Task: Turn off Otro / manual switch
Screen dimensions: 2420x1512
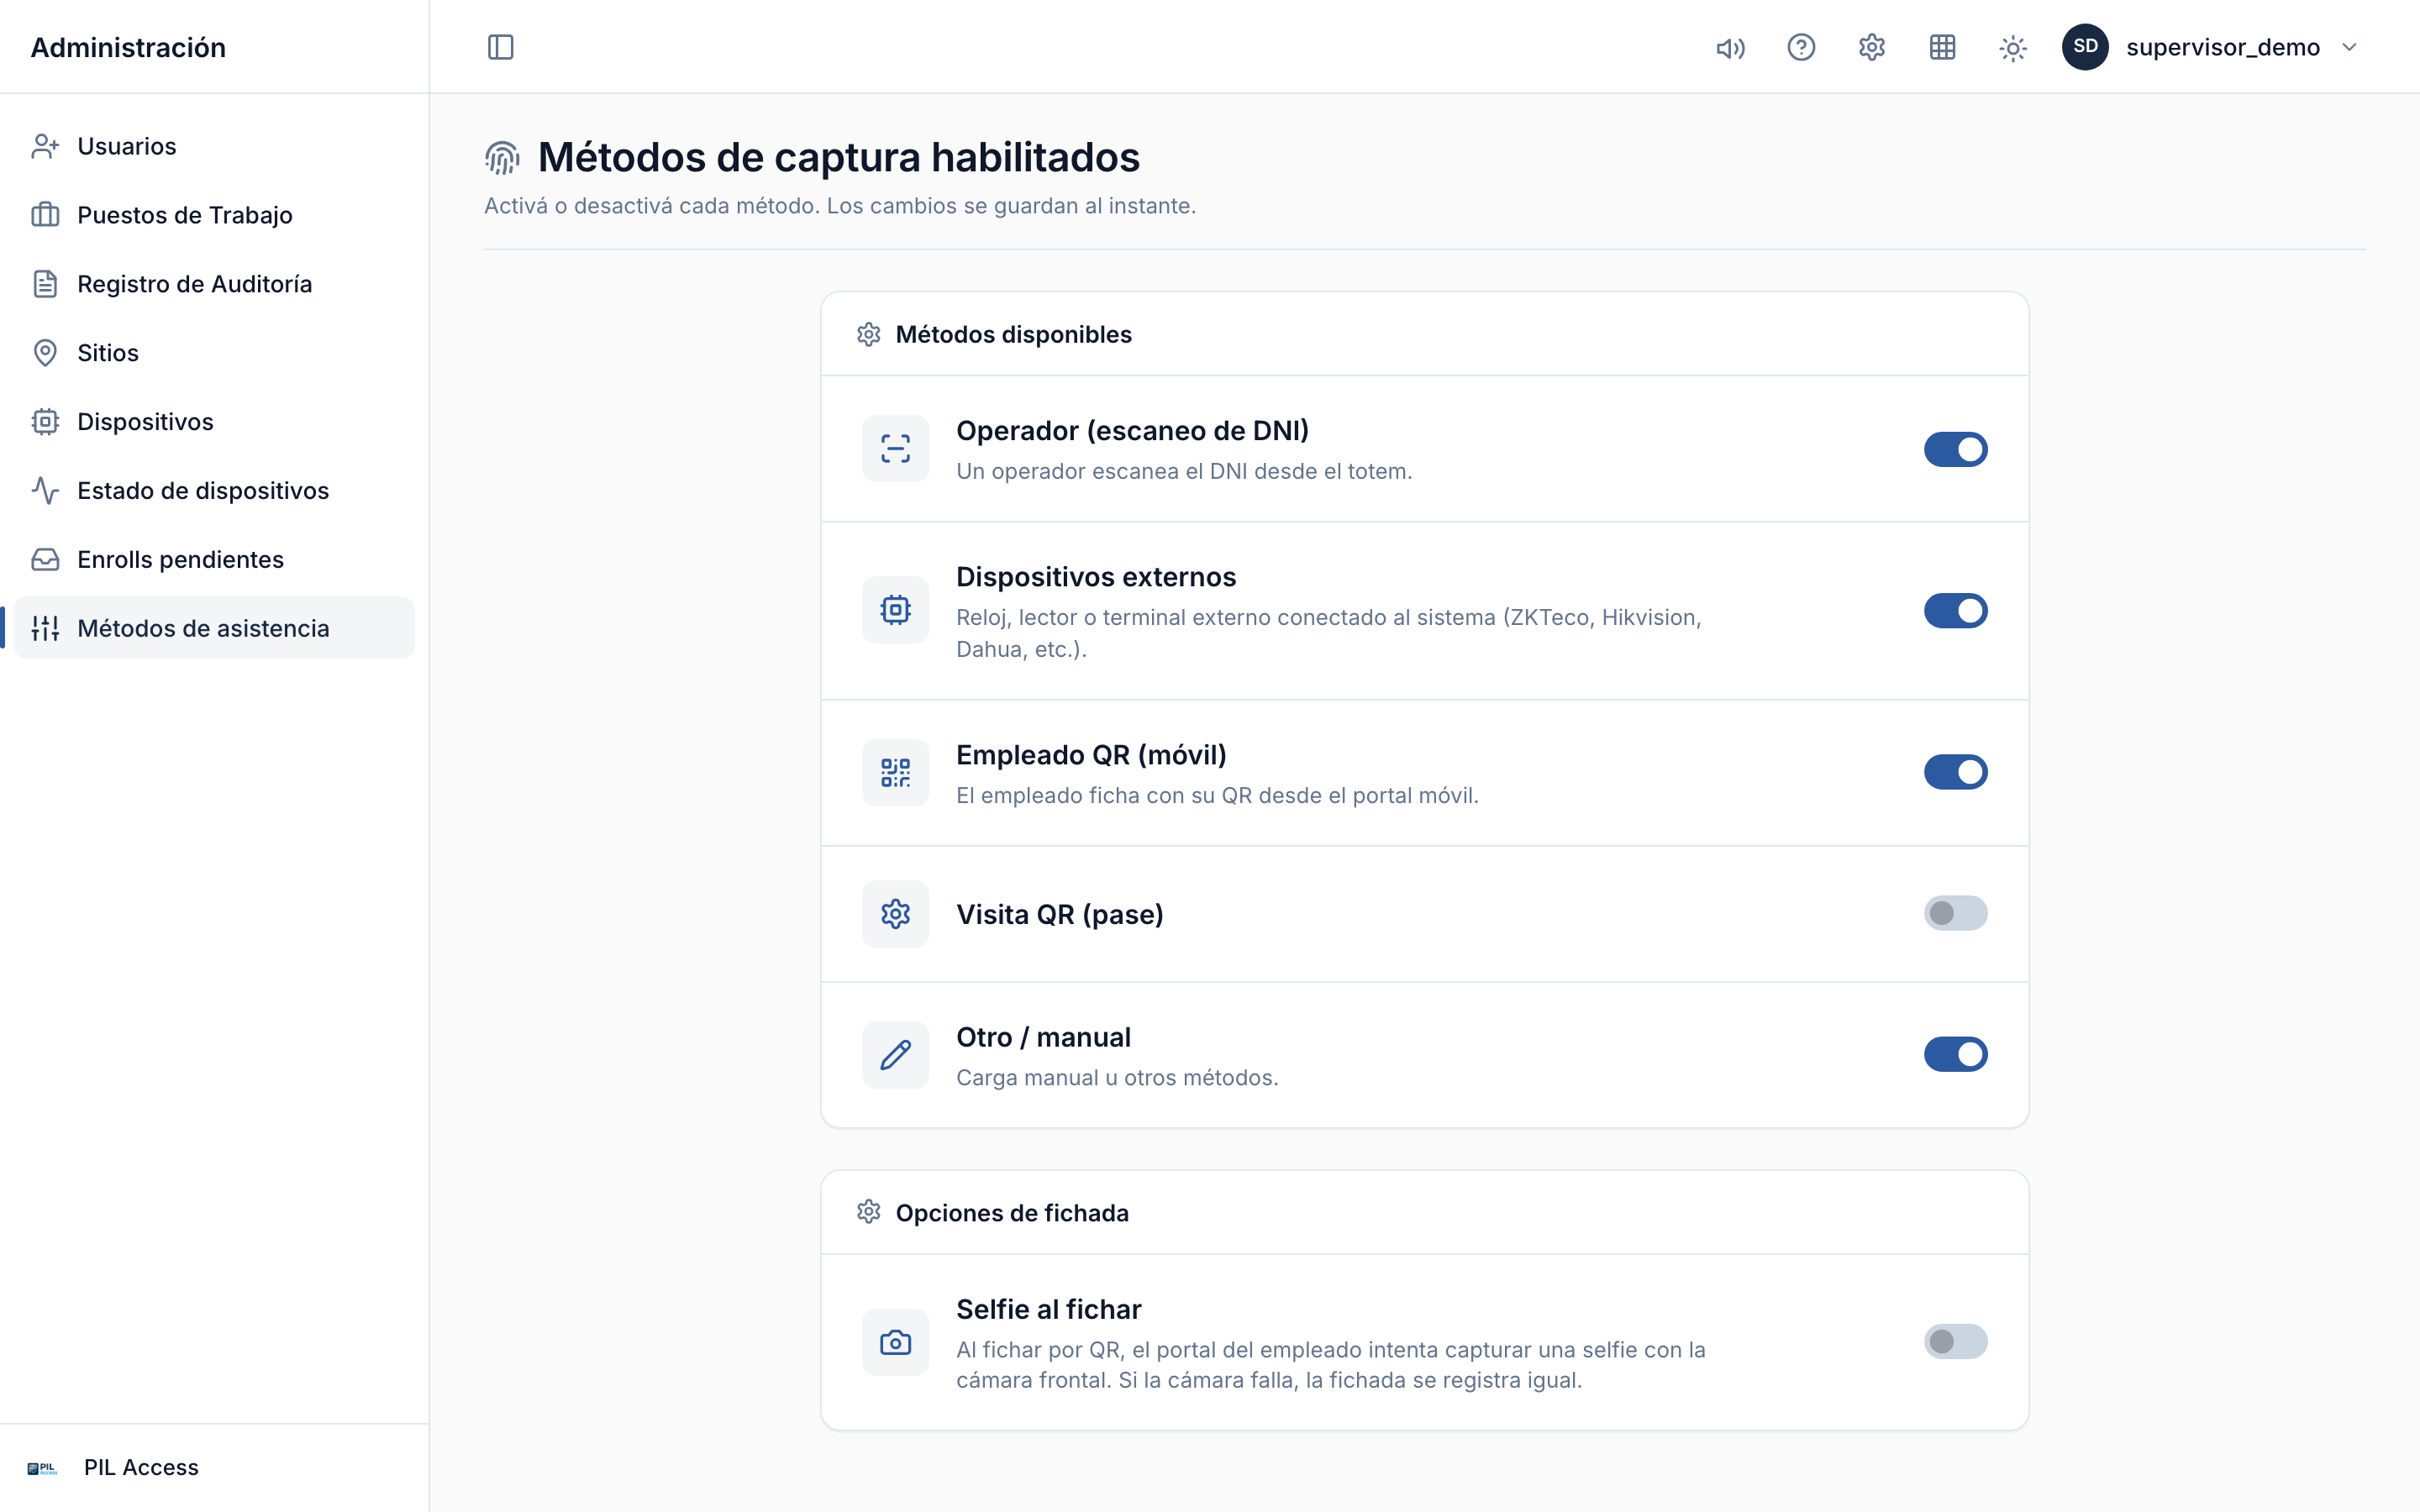Action: click(1955, 1054)
